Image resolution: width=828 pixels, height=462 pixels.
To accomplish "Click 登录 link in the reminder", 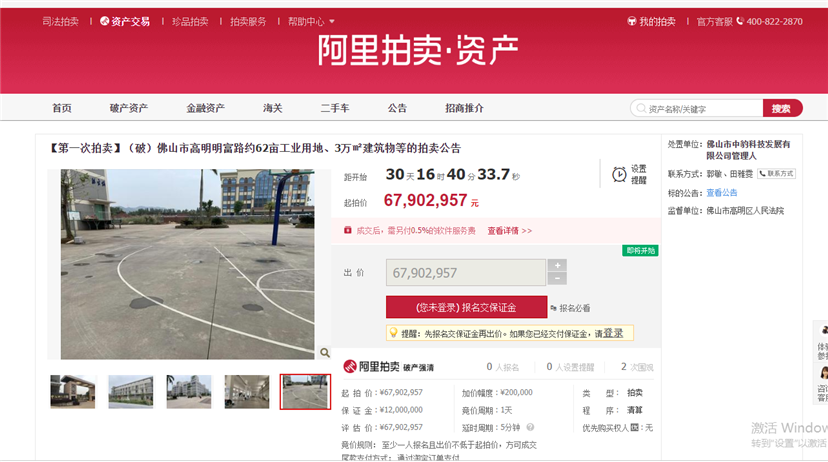I will pos(613,334).
